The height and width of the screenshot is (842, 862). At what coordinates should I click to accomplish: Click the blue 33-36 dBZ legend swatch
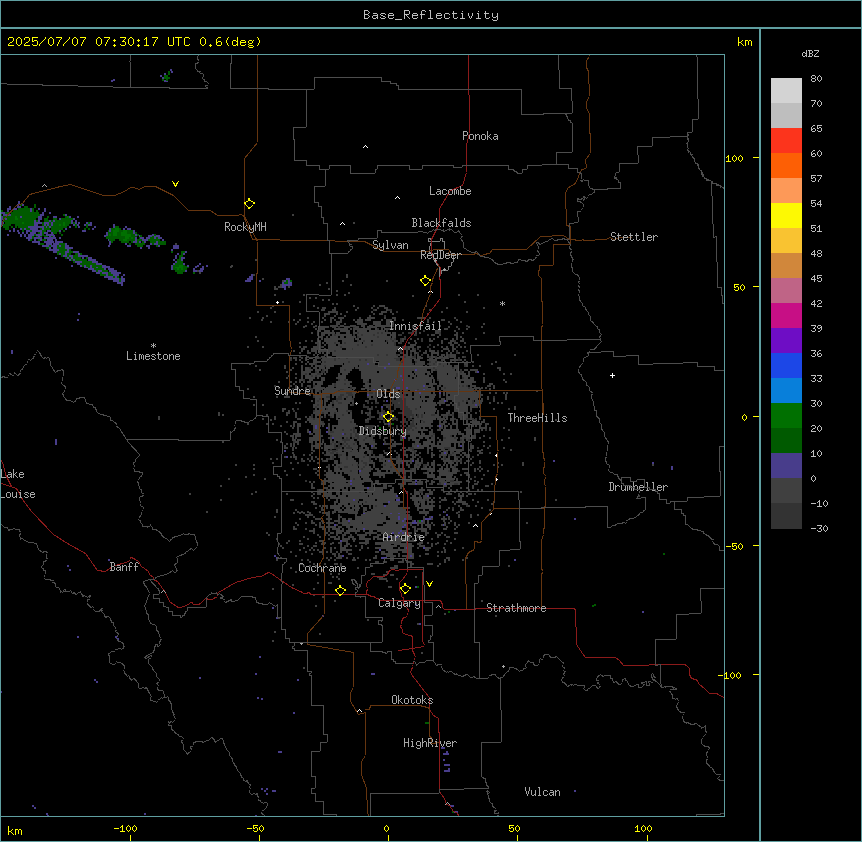[786, 365]
